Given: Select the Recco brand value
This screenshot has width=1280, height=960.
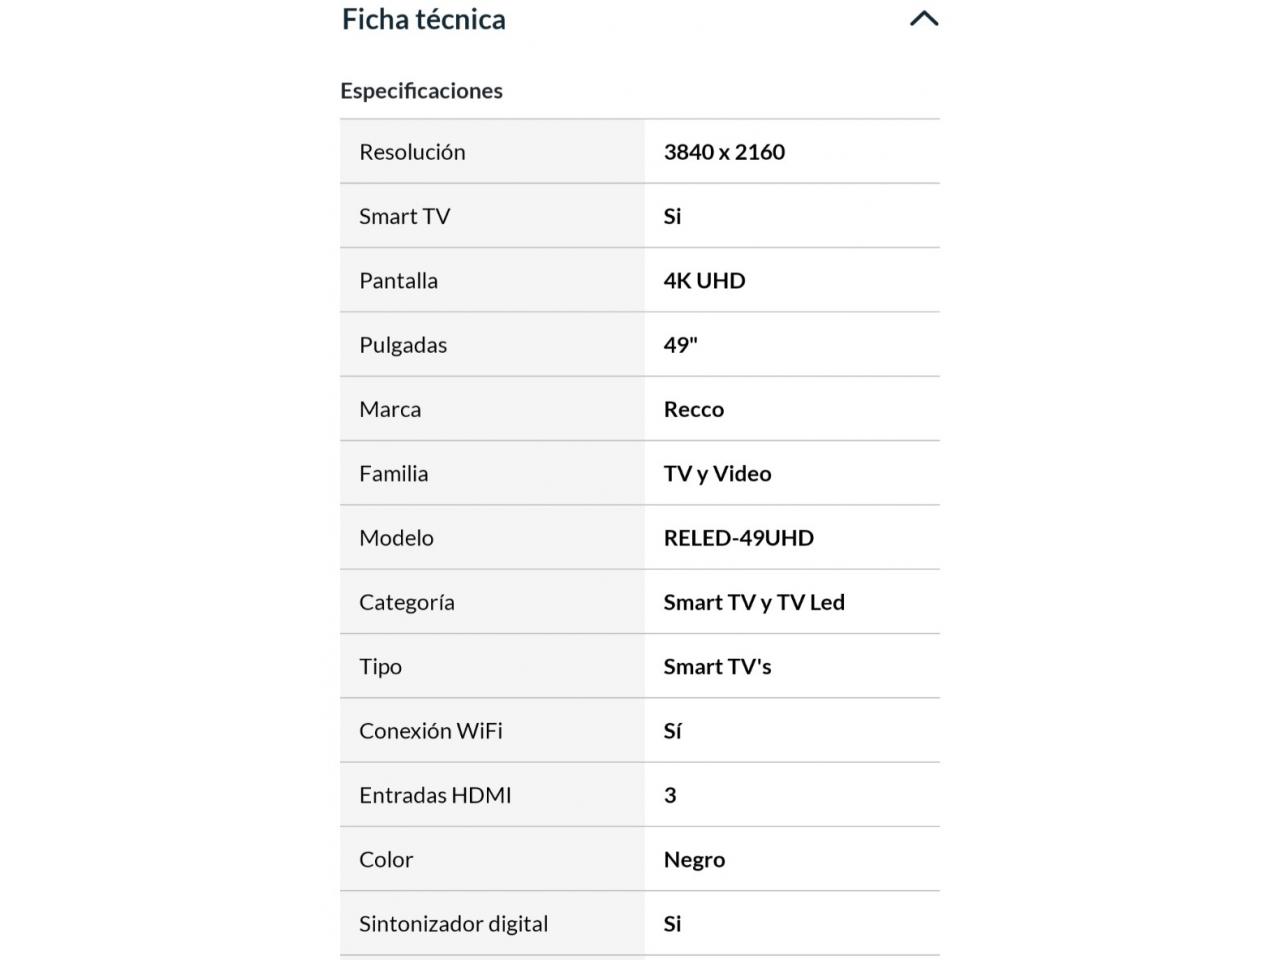Looking at the screenshot, I should coord(693,409).
